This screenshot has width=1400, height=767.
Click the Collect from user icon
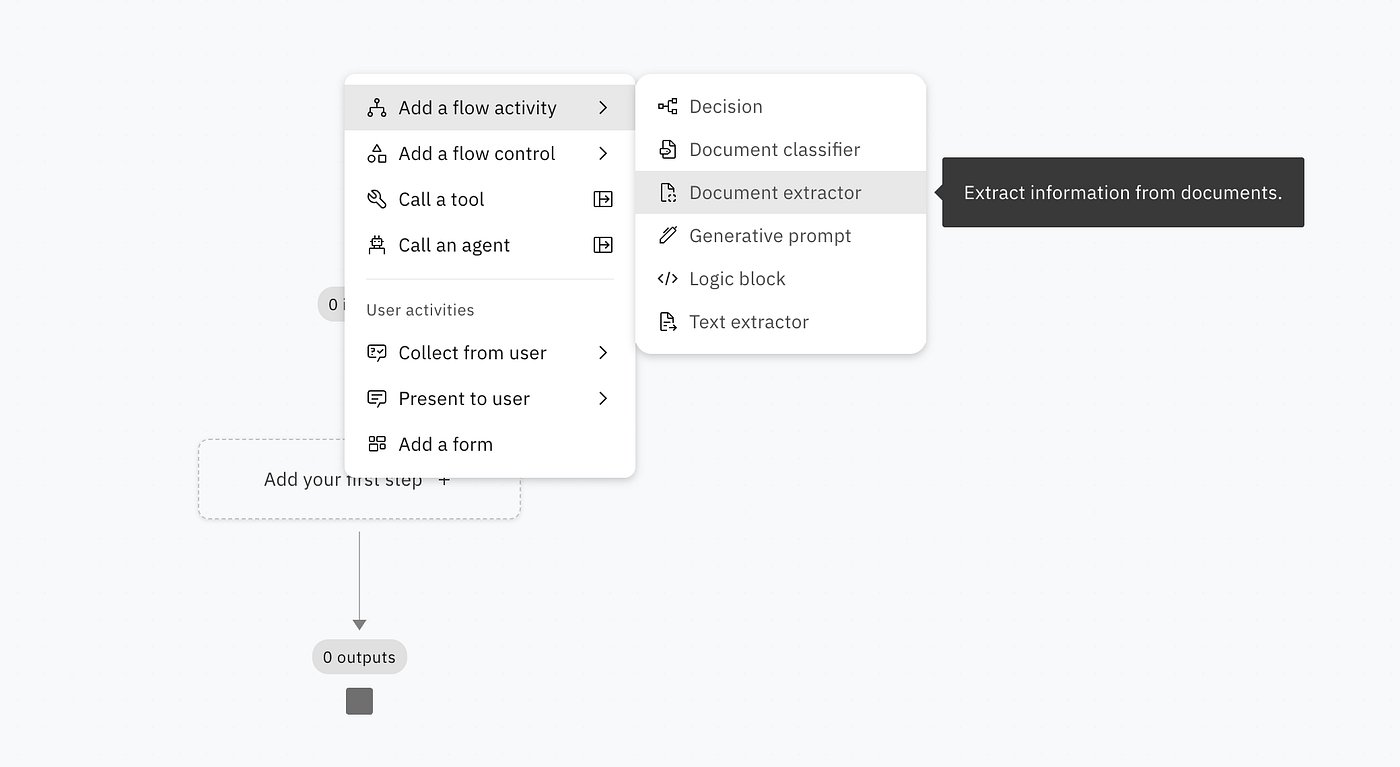[376, 353]
